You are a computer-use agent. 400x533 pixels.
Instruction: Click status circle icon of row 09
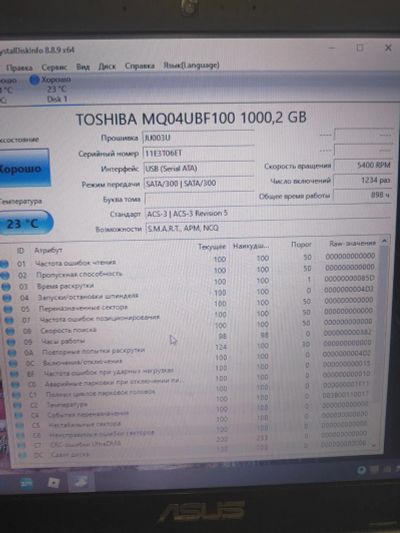tap(12, 342)
